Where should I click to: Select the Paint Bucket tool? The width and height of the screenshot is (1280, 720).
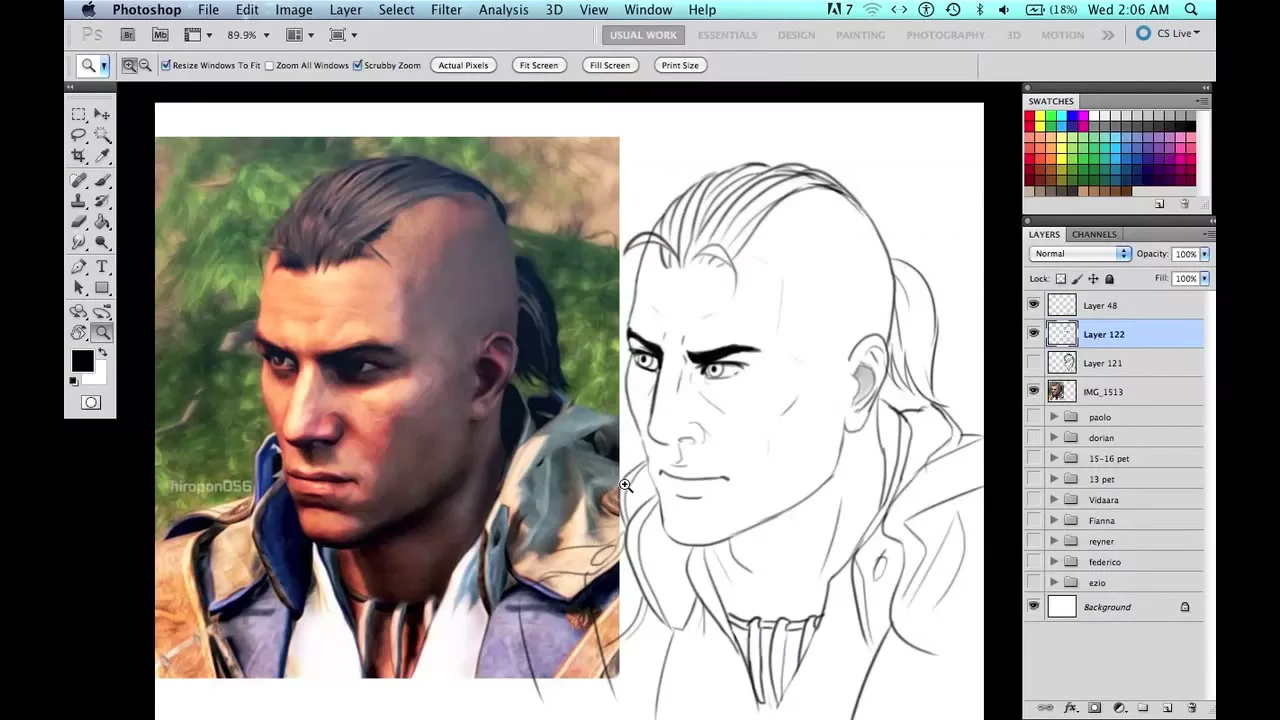pyautogui.click(x=102, y=222)
